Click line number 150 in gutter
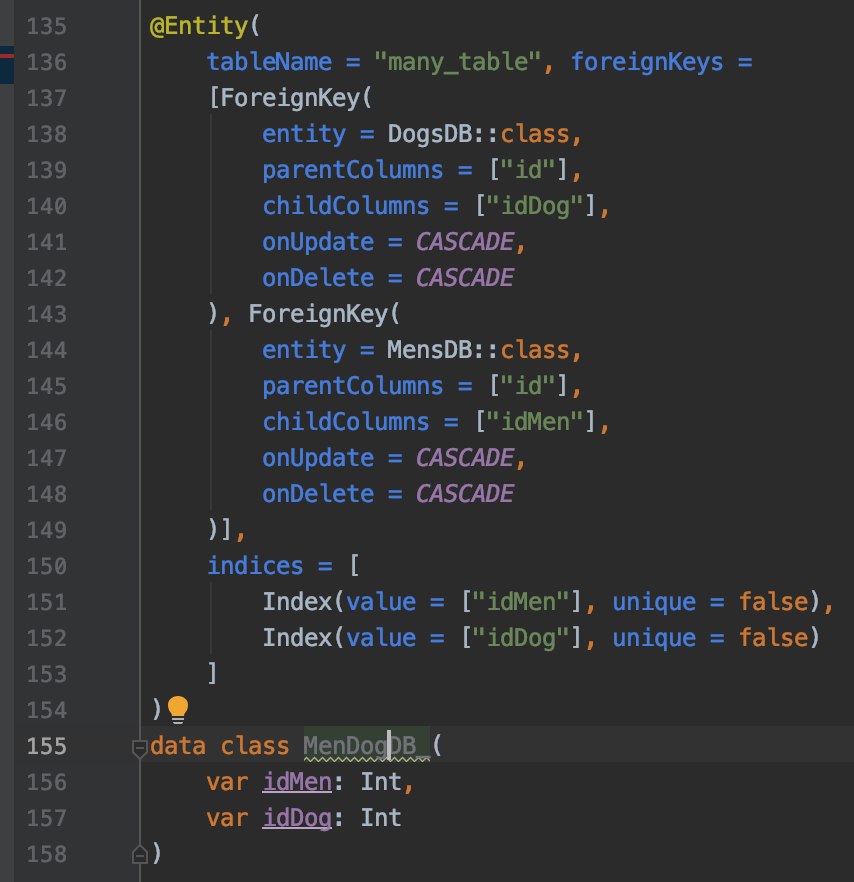The width and height of the screenshot is (854, 882). 47,566
